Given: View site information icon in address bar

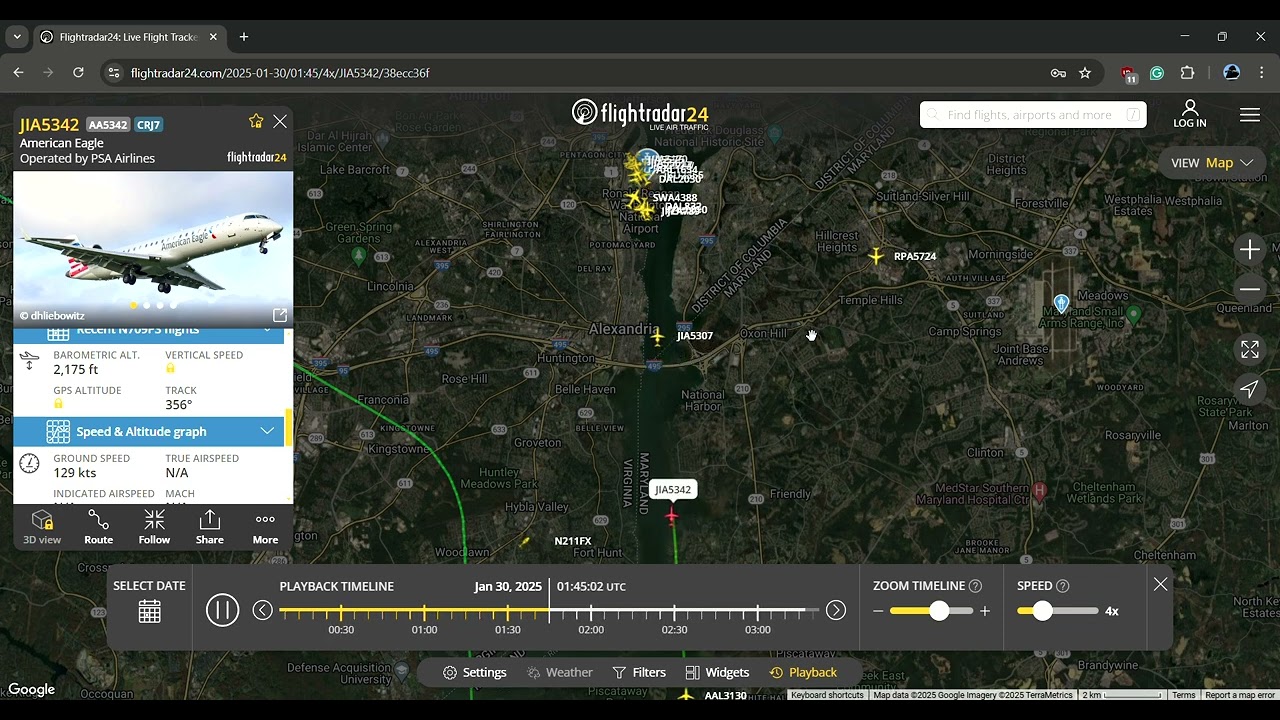Looking at the screenshot, I should coord(114,73).
